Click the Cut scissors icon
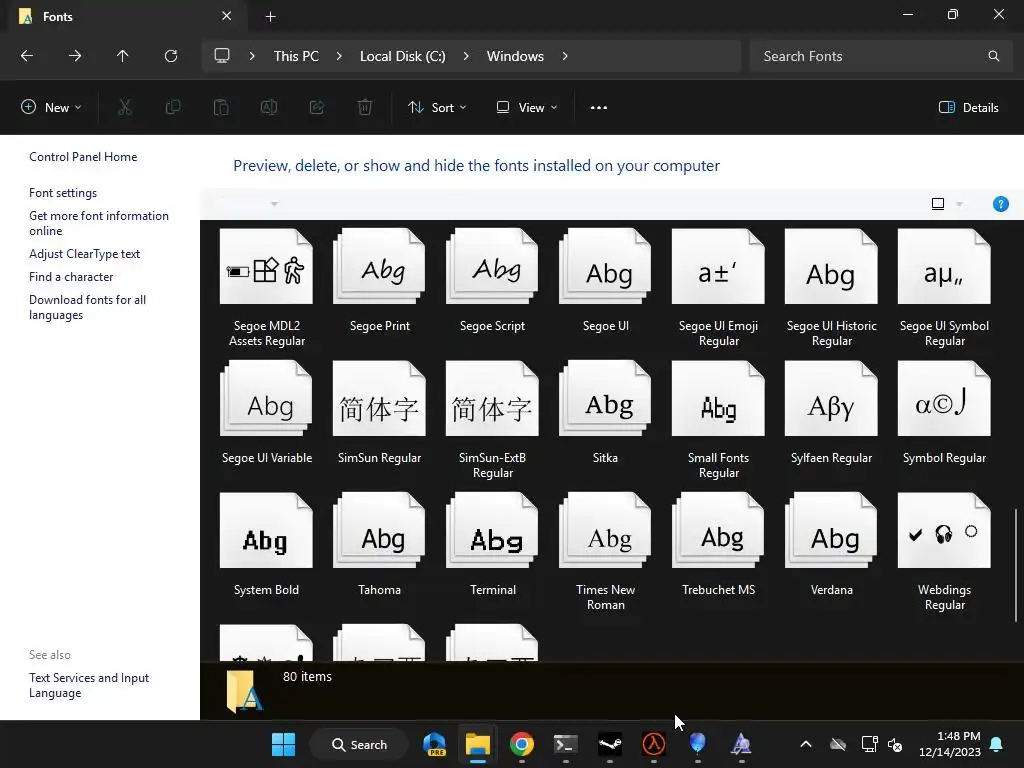This screenshot has width=1024, height=768. (x=125, y=107)
